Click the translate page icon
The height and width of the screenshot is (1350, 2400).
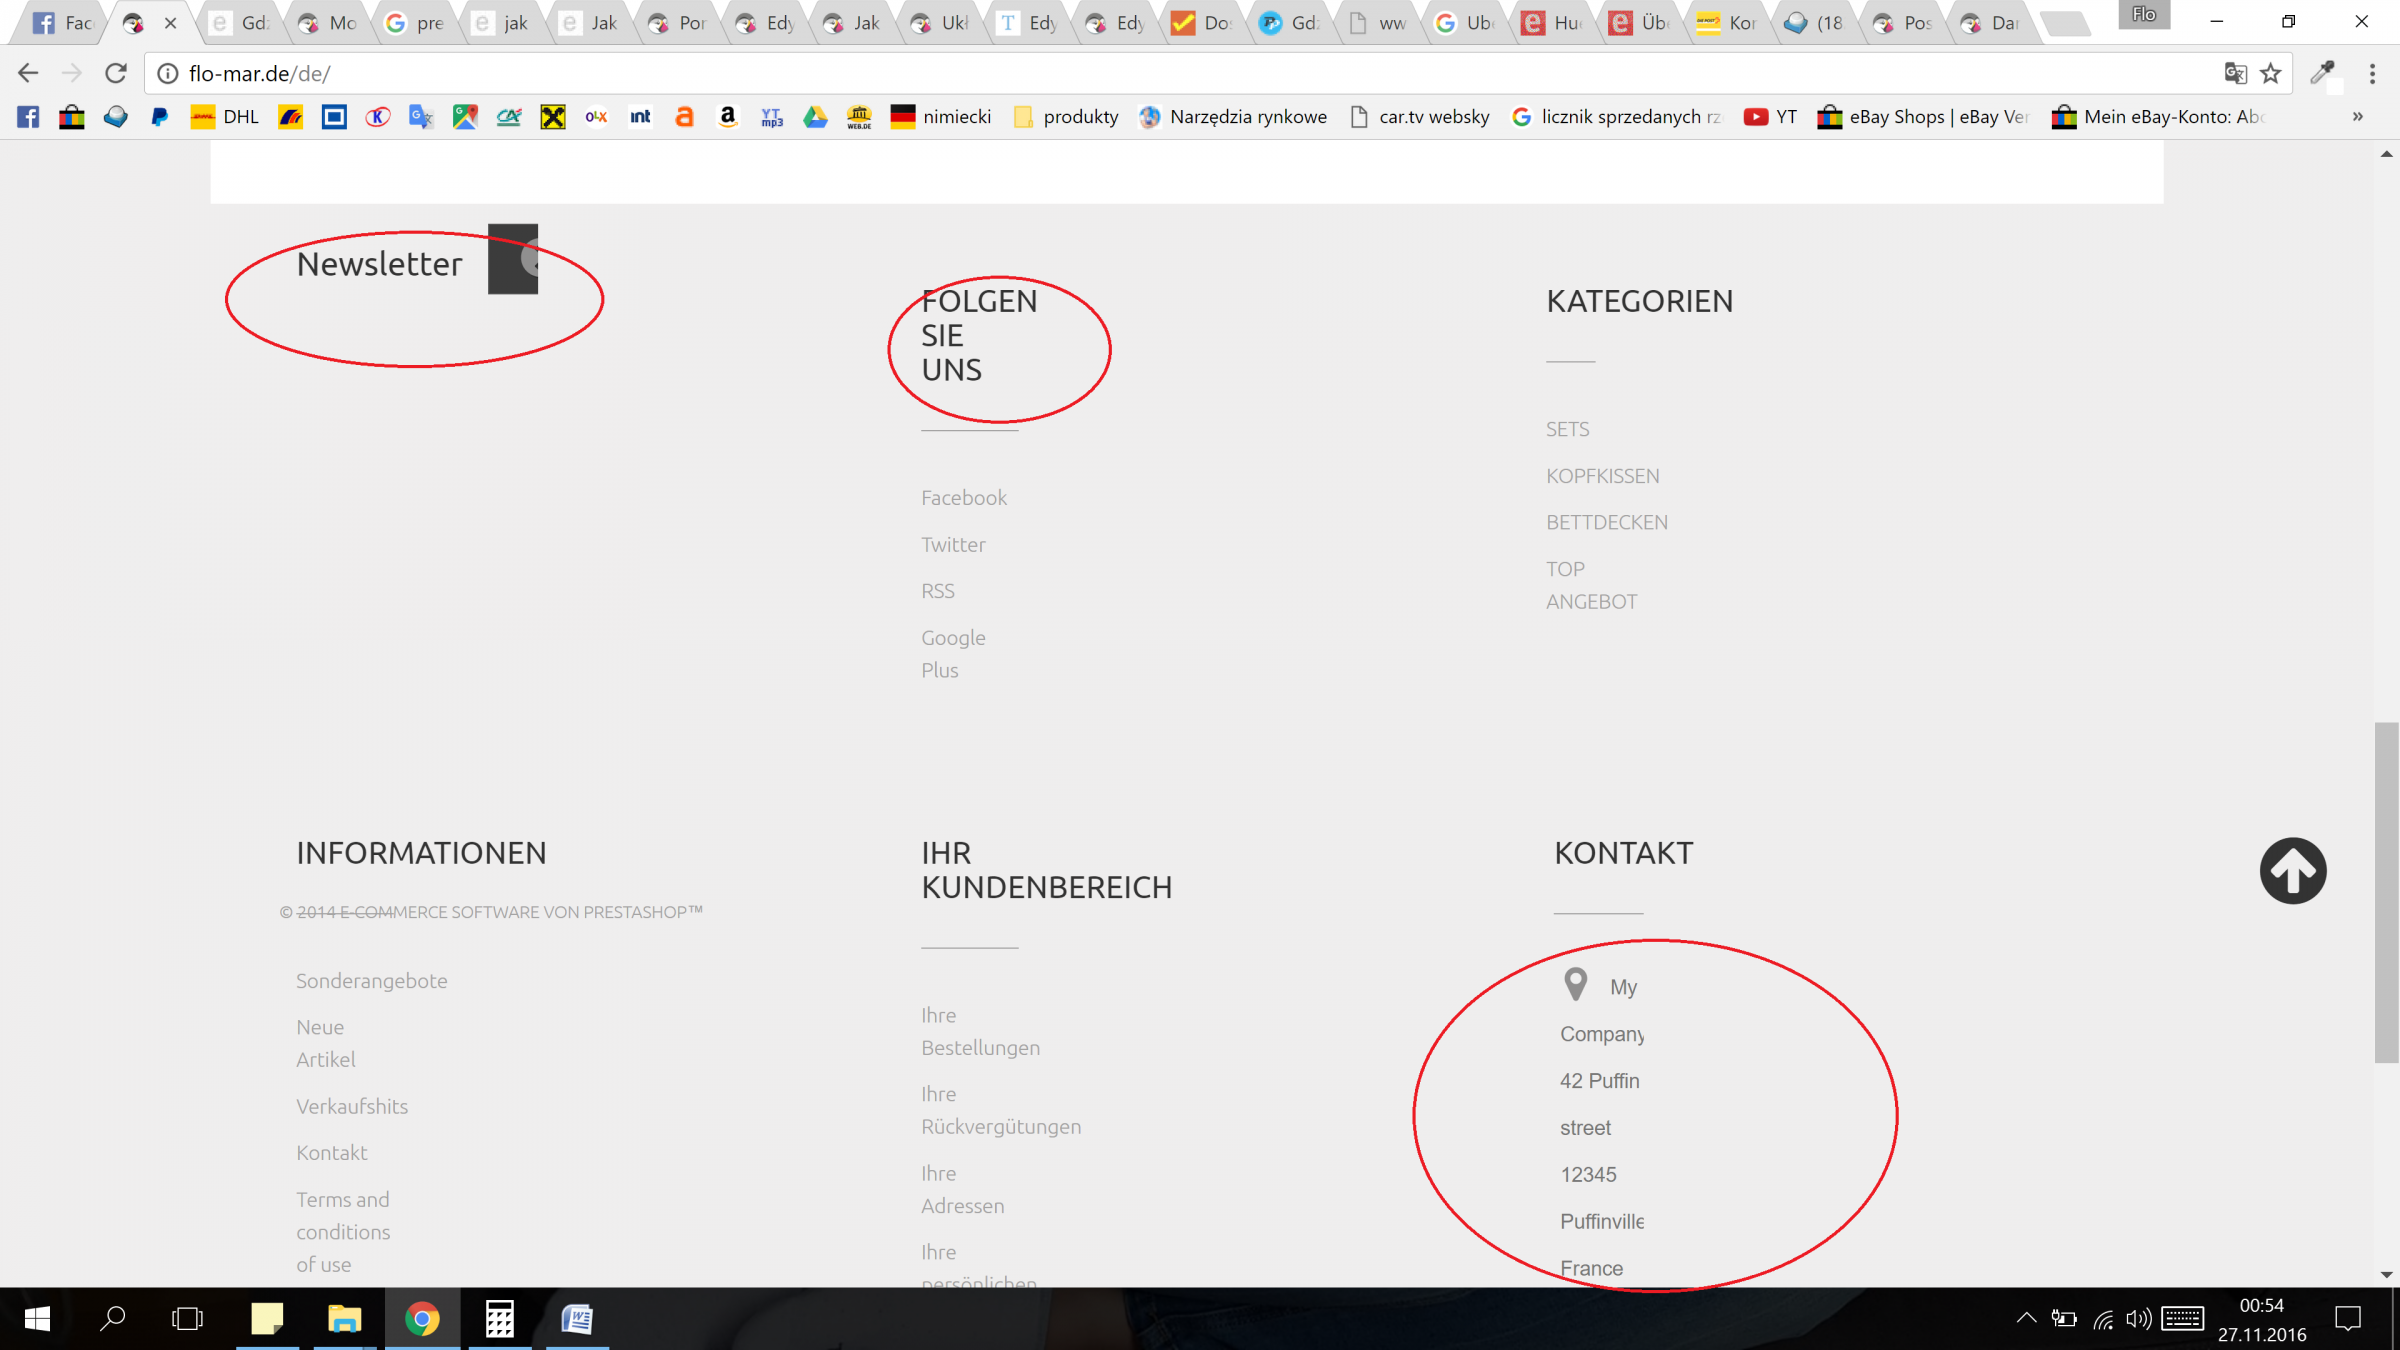(x=2235, y=73)
